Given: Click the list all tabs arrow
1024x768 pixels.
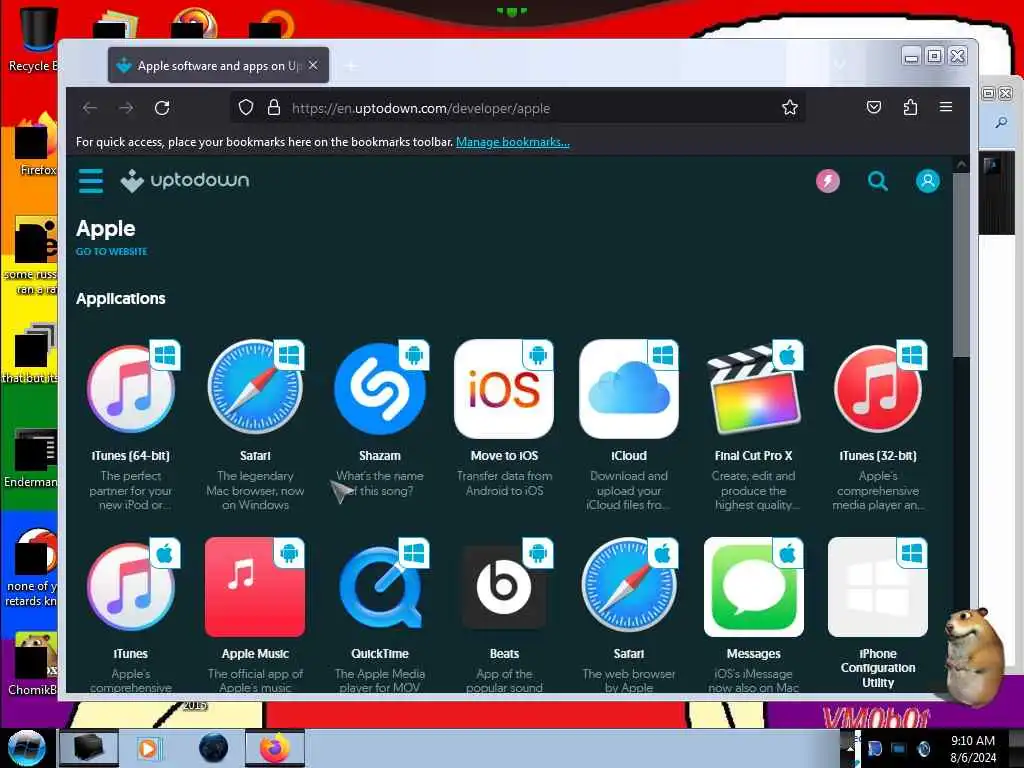Looking at the screenshot, I should pos(840,65).
